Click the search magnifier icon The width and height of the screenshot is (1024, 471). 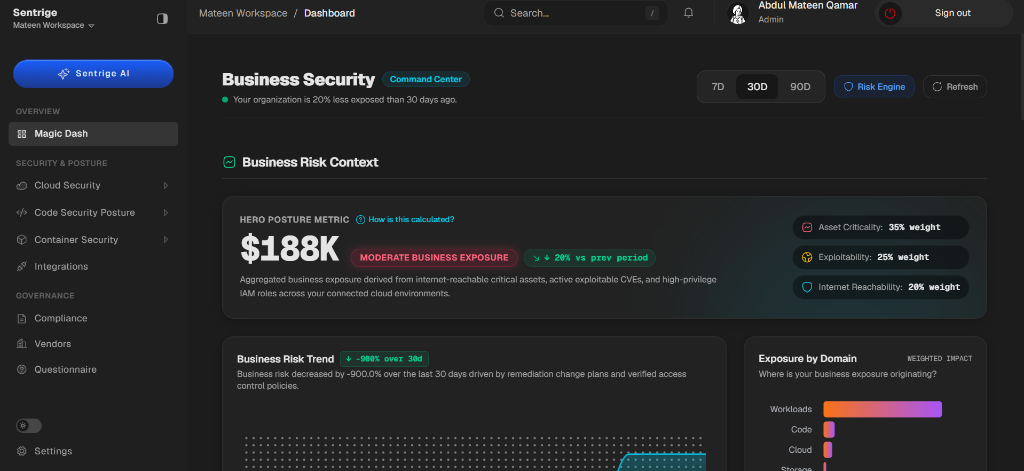(499, 13)
